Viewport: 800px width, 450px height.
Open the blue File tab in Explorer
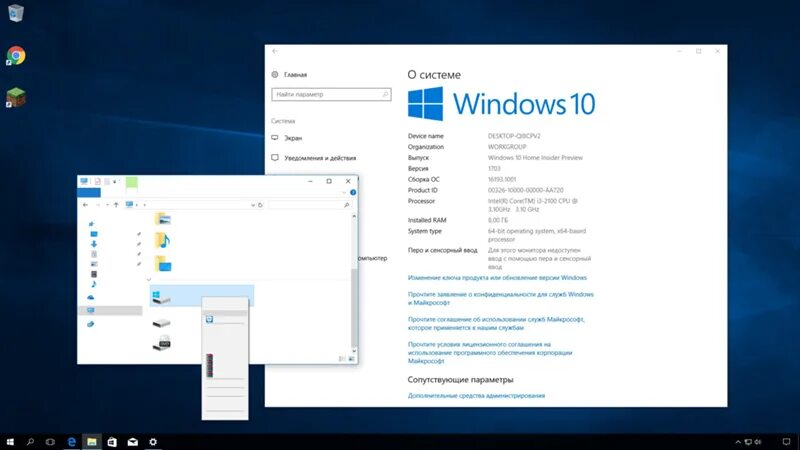tap(89, 192)
